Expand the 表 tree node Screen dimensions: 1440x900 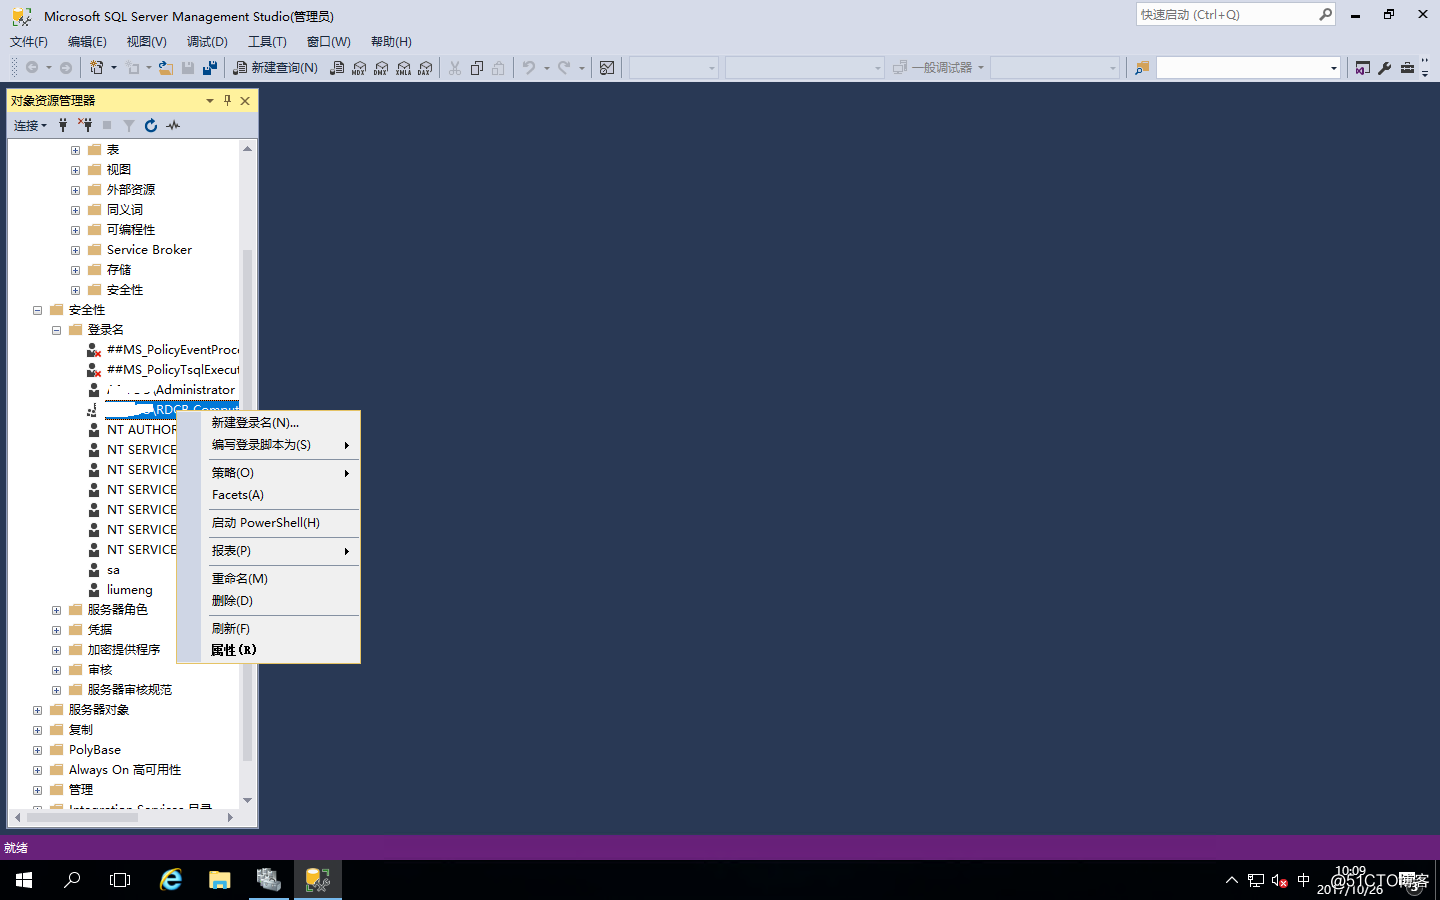pyautogui.click(x=75, y=150)
